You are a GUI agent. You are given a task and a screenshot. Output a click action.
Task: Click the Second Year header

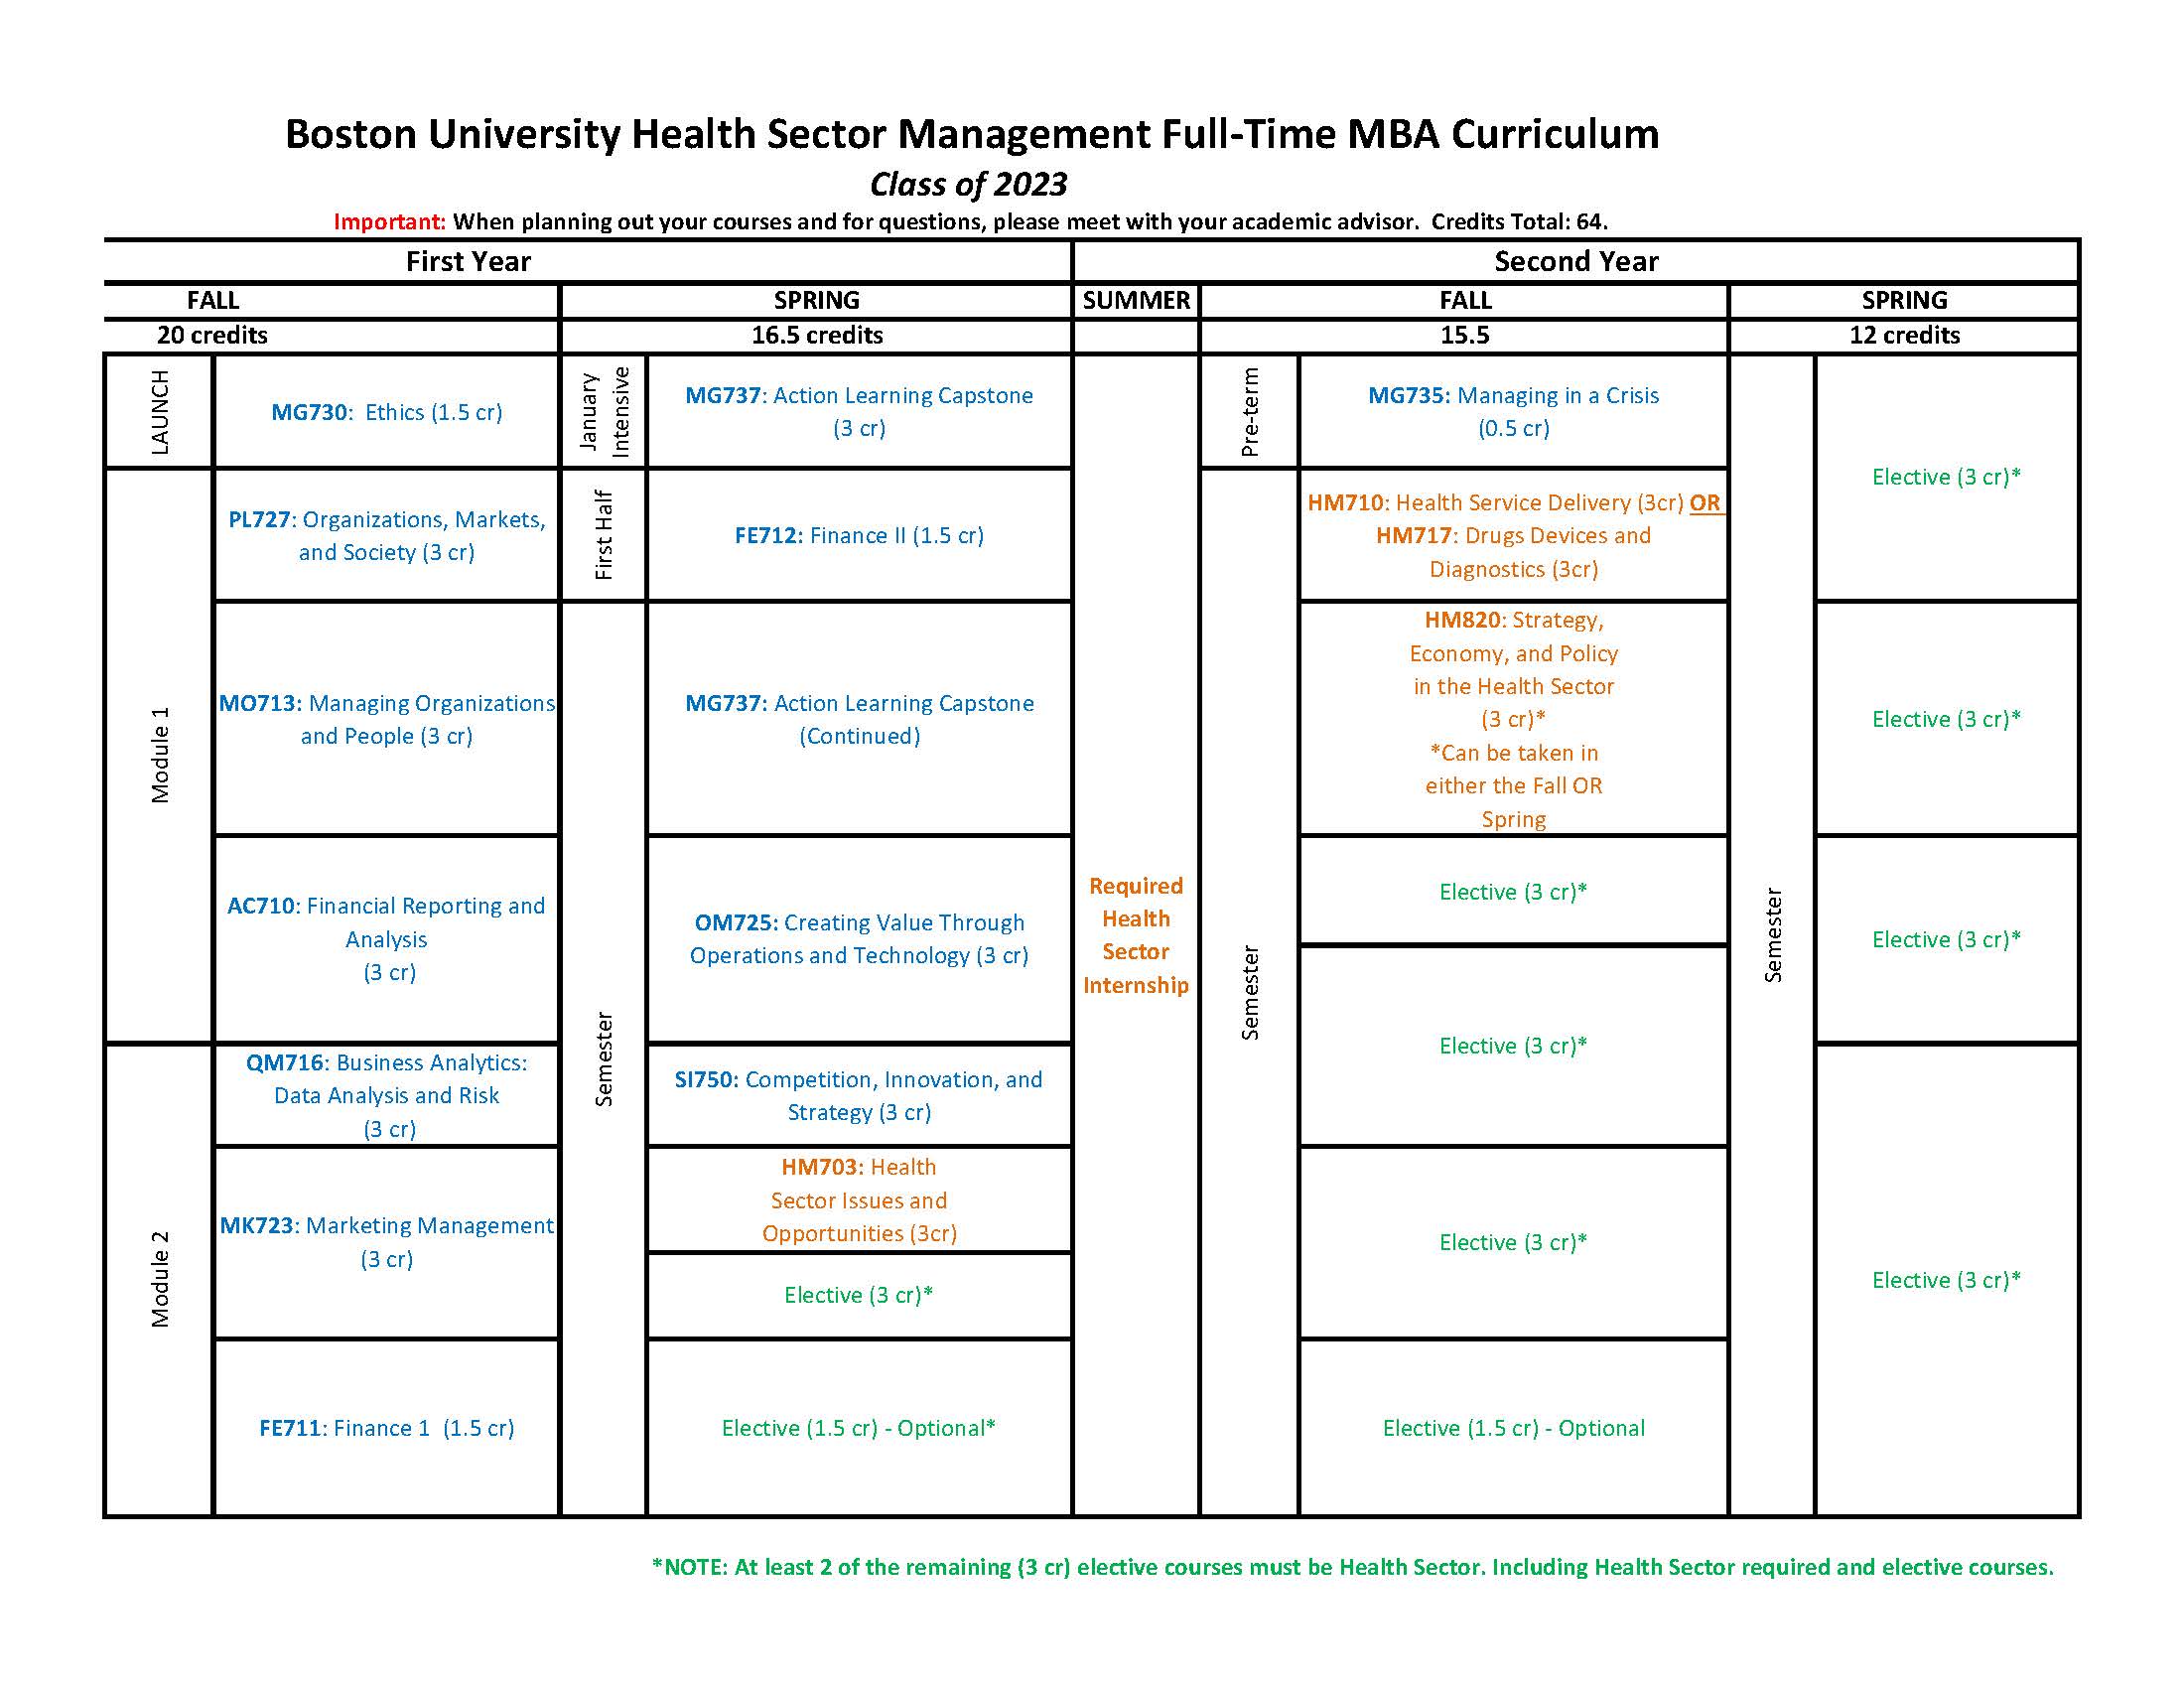point(1576,261)
